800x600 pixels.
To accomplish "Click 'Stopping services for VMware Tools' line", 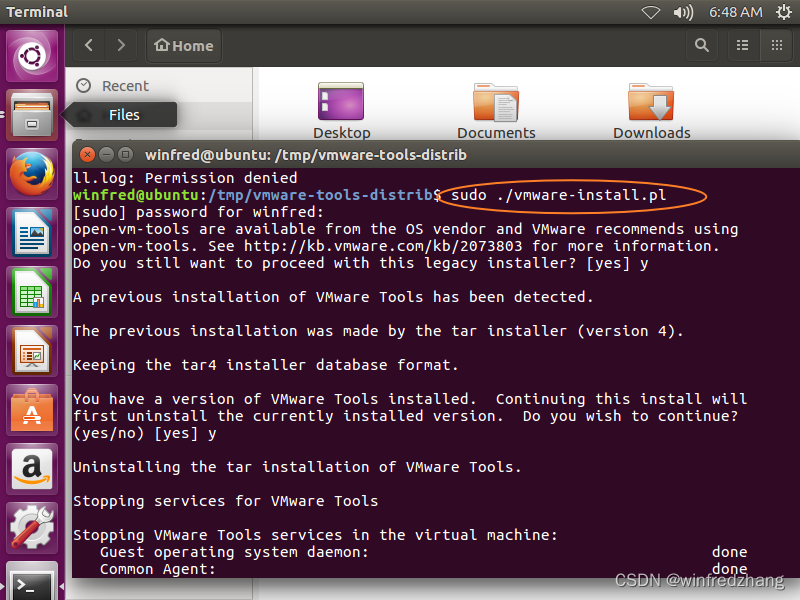I will click(x=226, y=502).
